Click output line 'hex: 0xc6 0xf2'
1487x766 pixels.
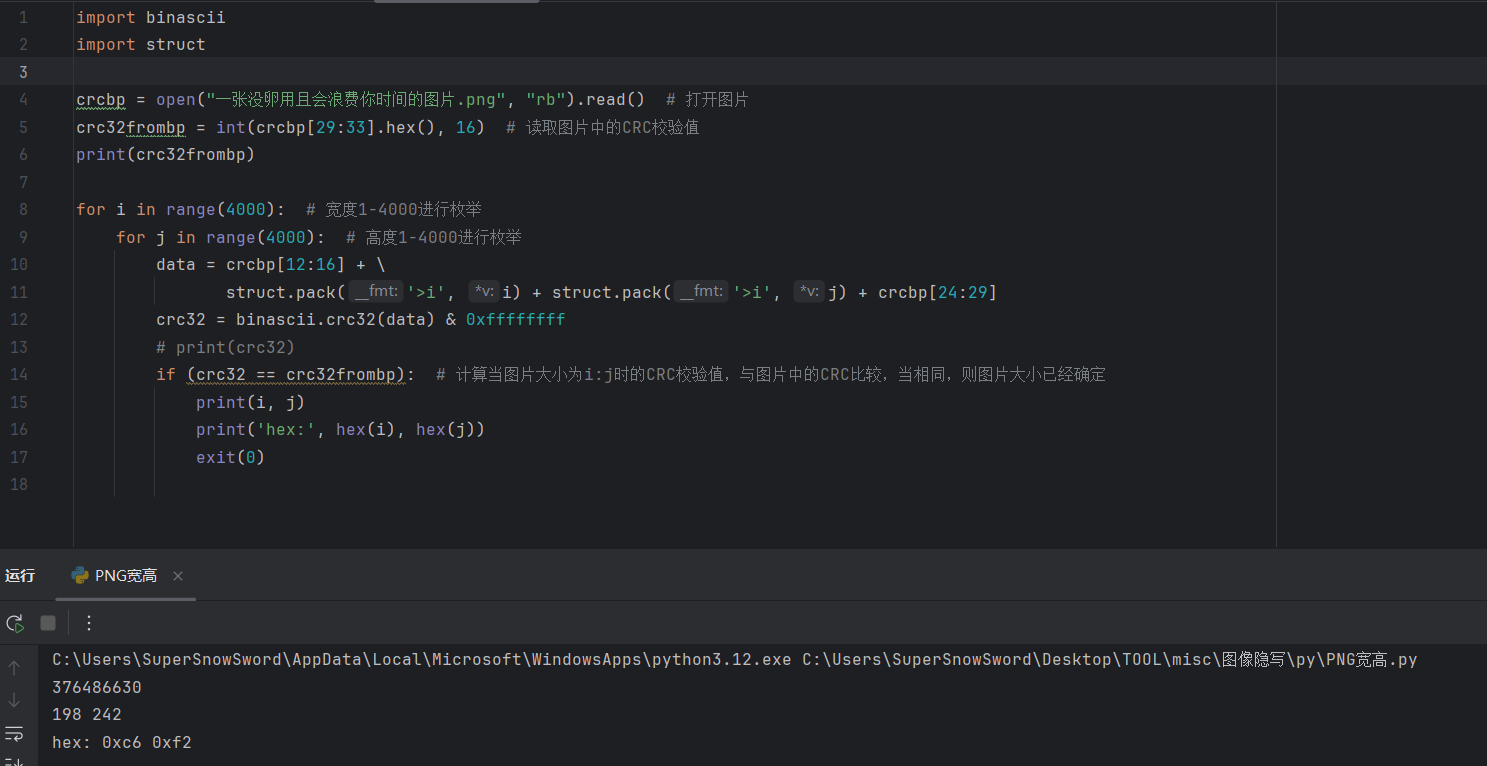(x=122, y=743)
